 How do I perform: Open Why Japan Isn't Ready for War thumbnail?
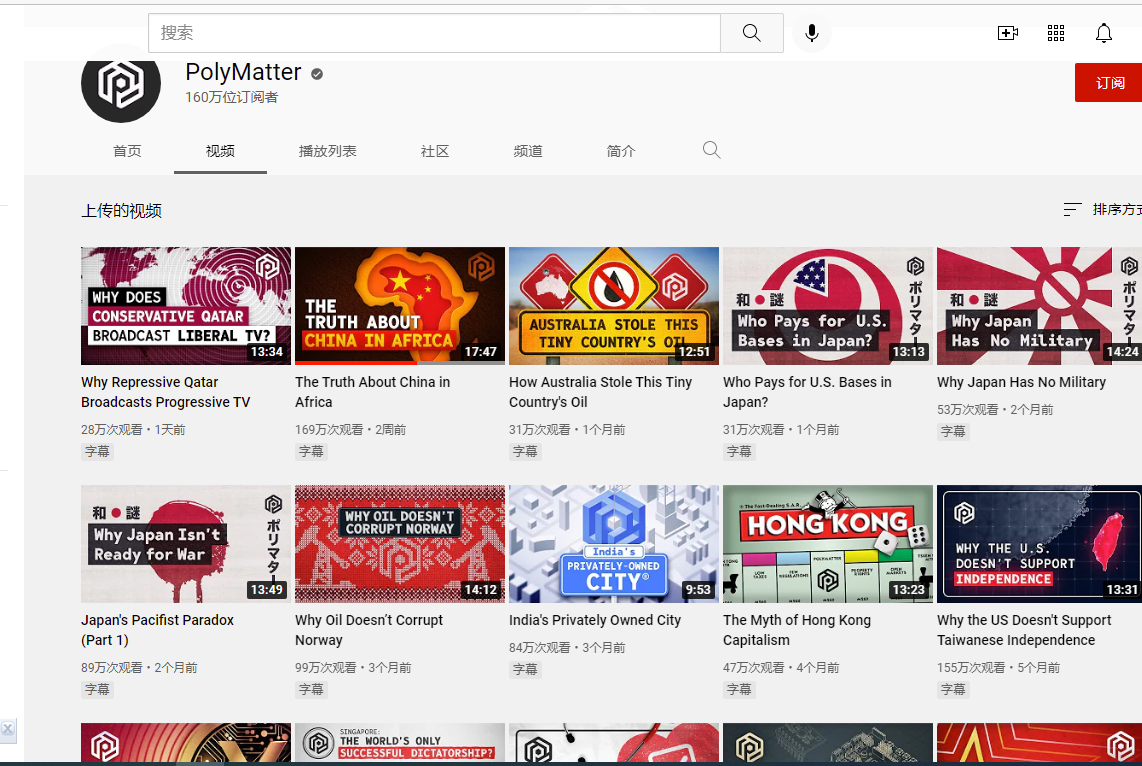(x=186, y=544)
